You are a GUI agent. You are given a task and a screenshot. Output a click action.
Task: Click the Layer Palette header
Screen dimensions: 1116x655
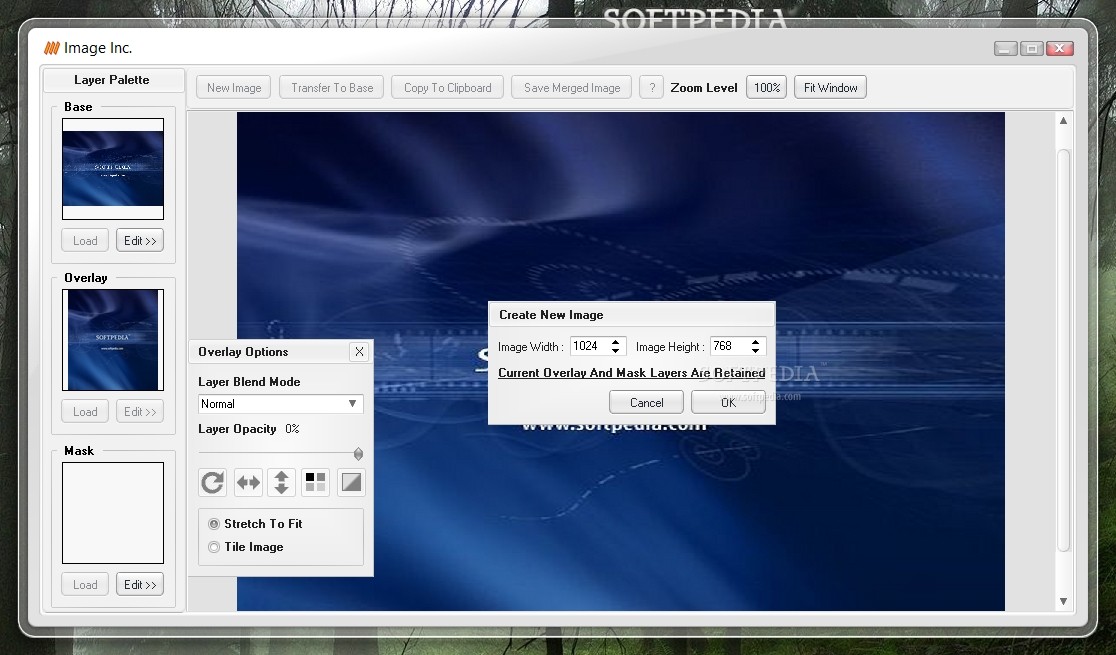tap(112, 80)
